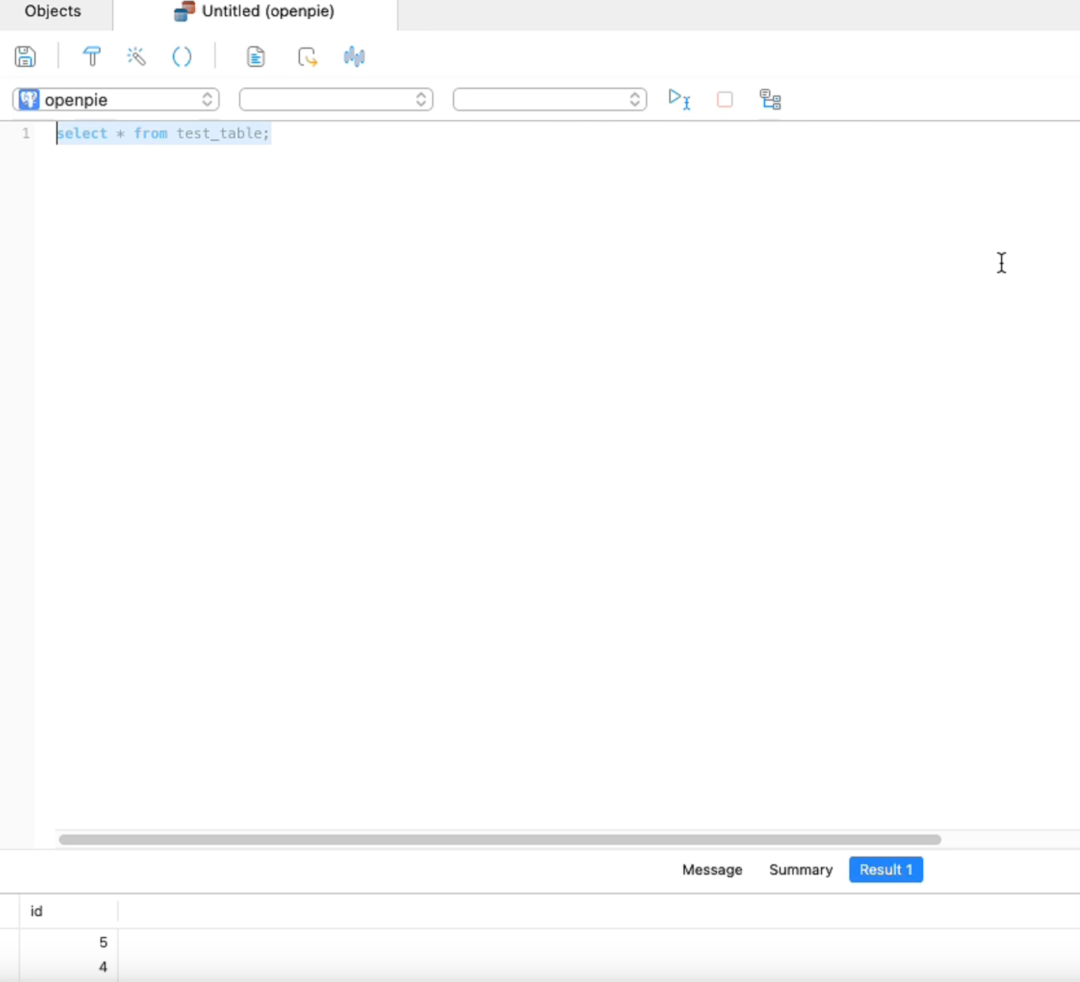Image resolution: width=1080 pixels, height=982 pixels.
Task: Open the chart bars icon in toolbar
Action: pos(354,56)
